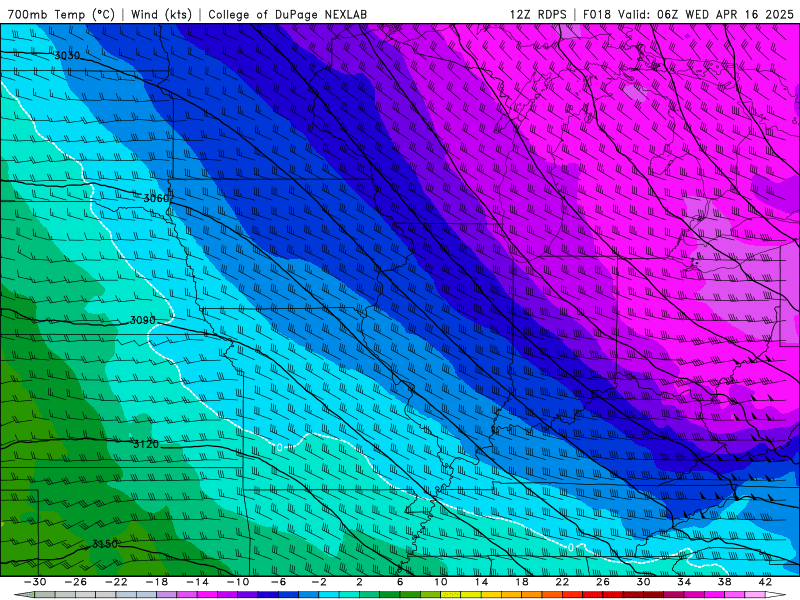Image resolution: width=800 pixels, height=600 pixels.
Task: Click the -14 colorbar scale label
Action: coord(197,582)
